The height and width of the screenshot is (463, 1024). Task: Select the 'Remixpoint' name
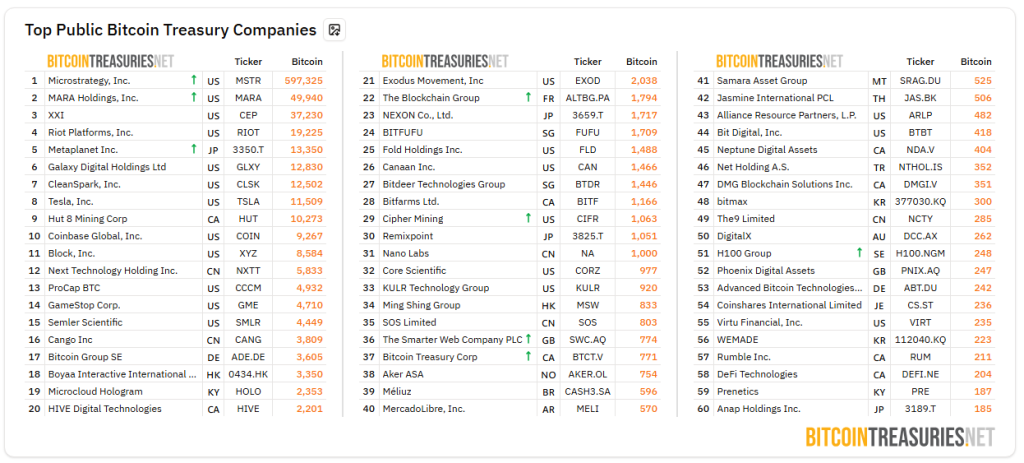408,236
